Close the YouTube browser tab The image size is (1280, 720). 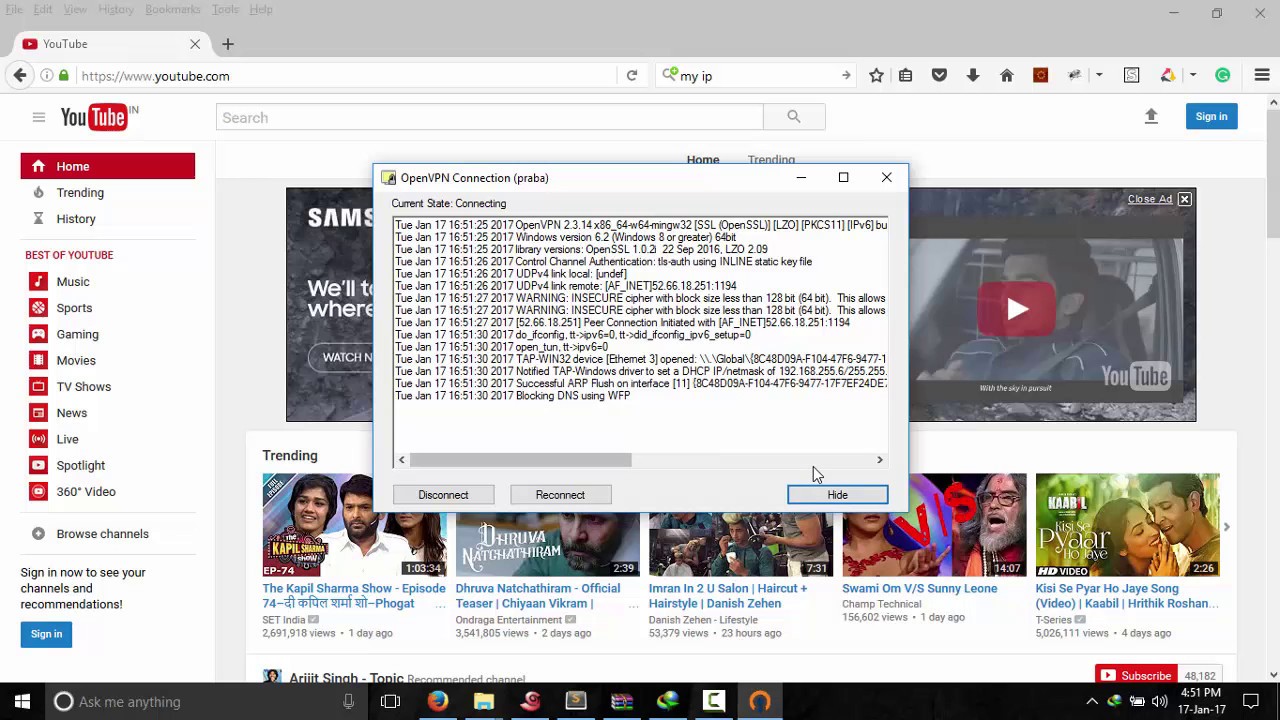(x=195, y=44)
